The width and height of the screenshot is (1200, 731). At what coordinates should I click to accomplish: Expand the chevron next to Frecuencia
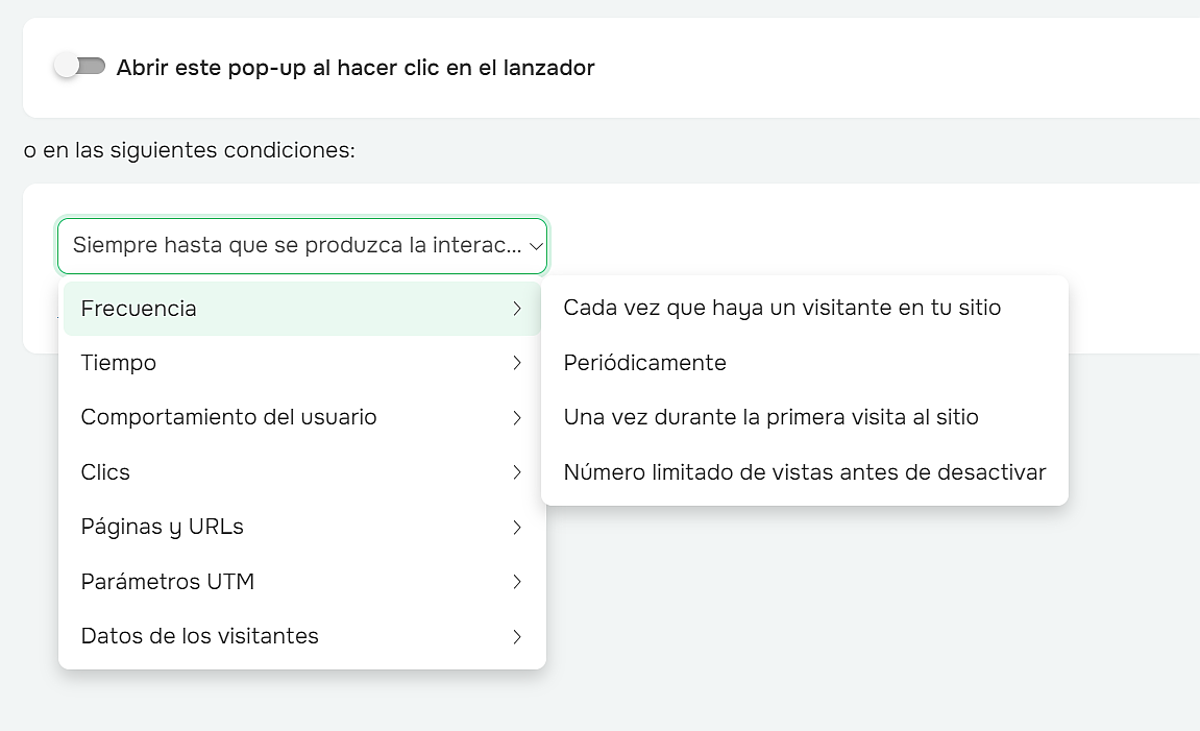coord(517,308)
